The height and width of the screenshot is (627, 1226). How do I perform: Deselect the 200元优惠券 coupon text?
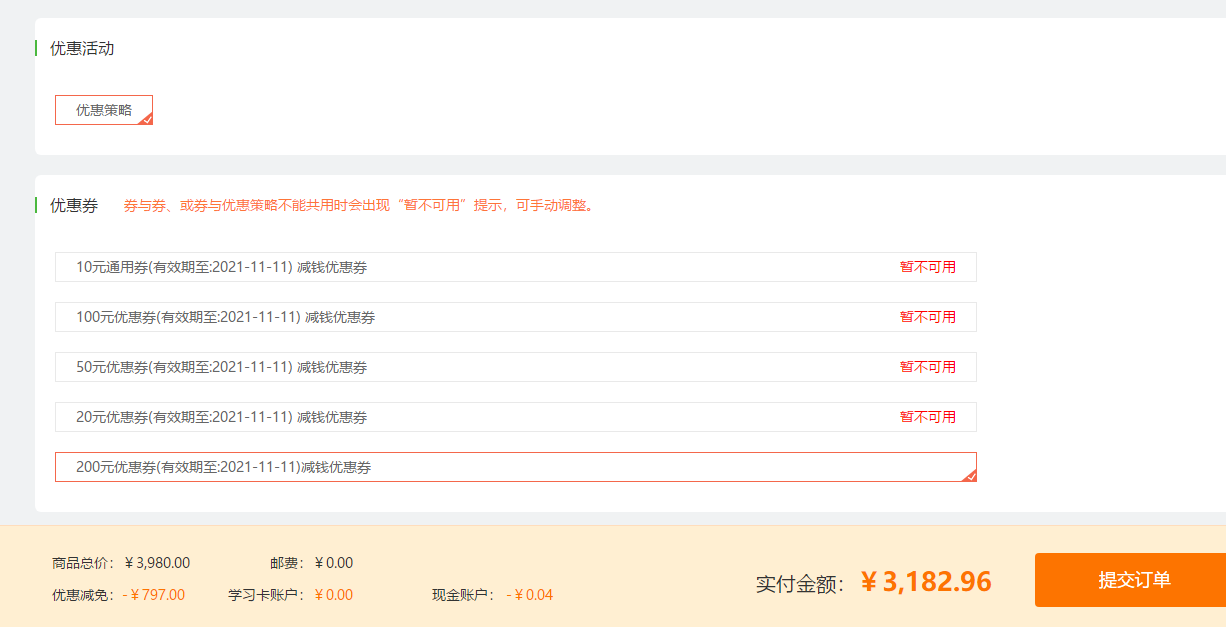[223, 467]
